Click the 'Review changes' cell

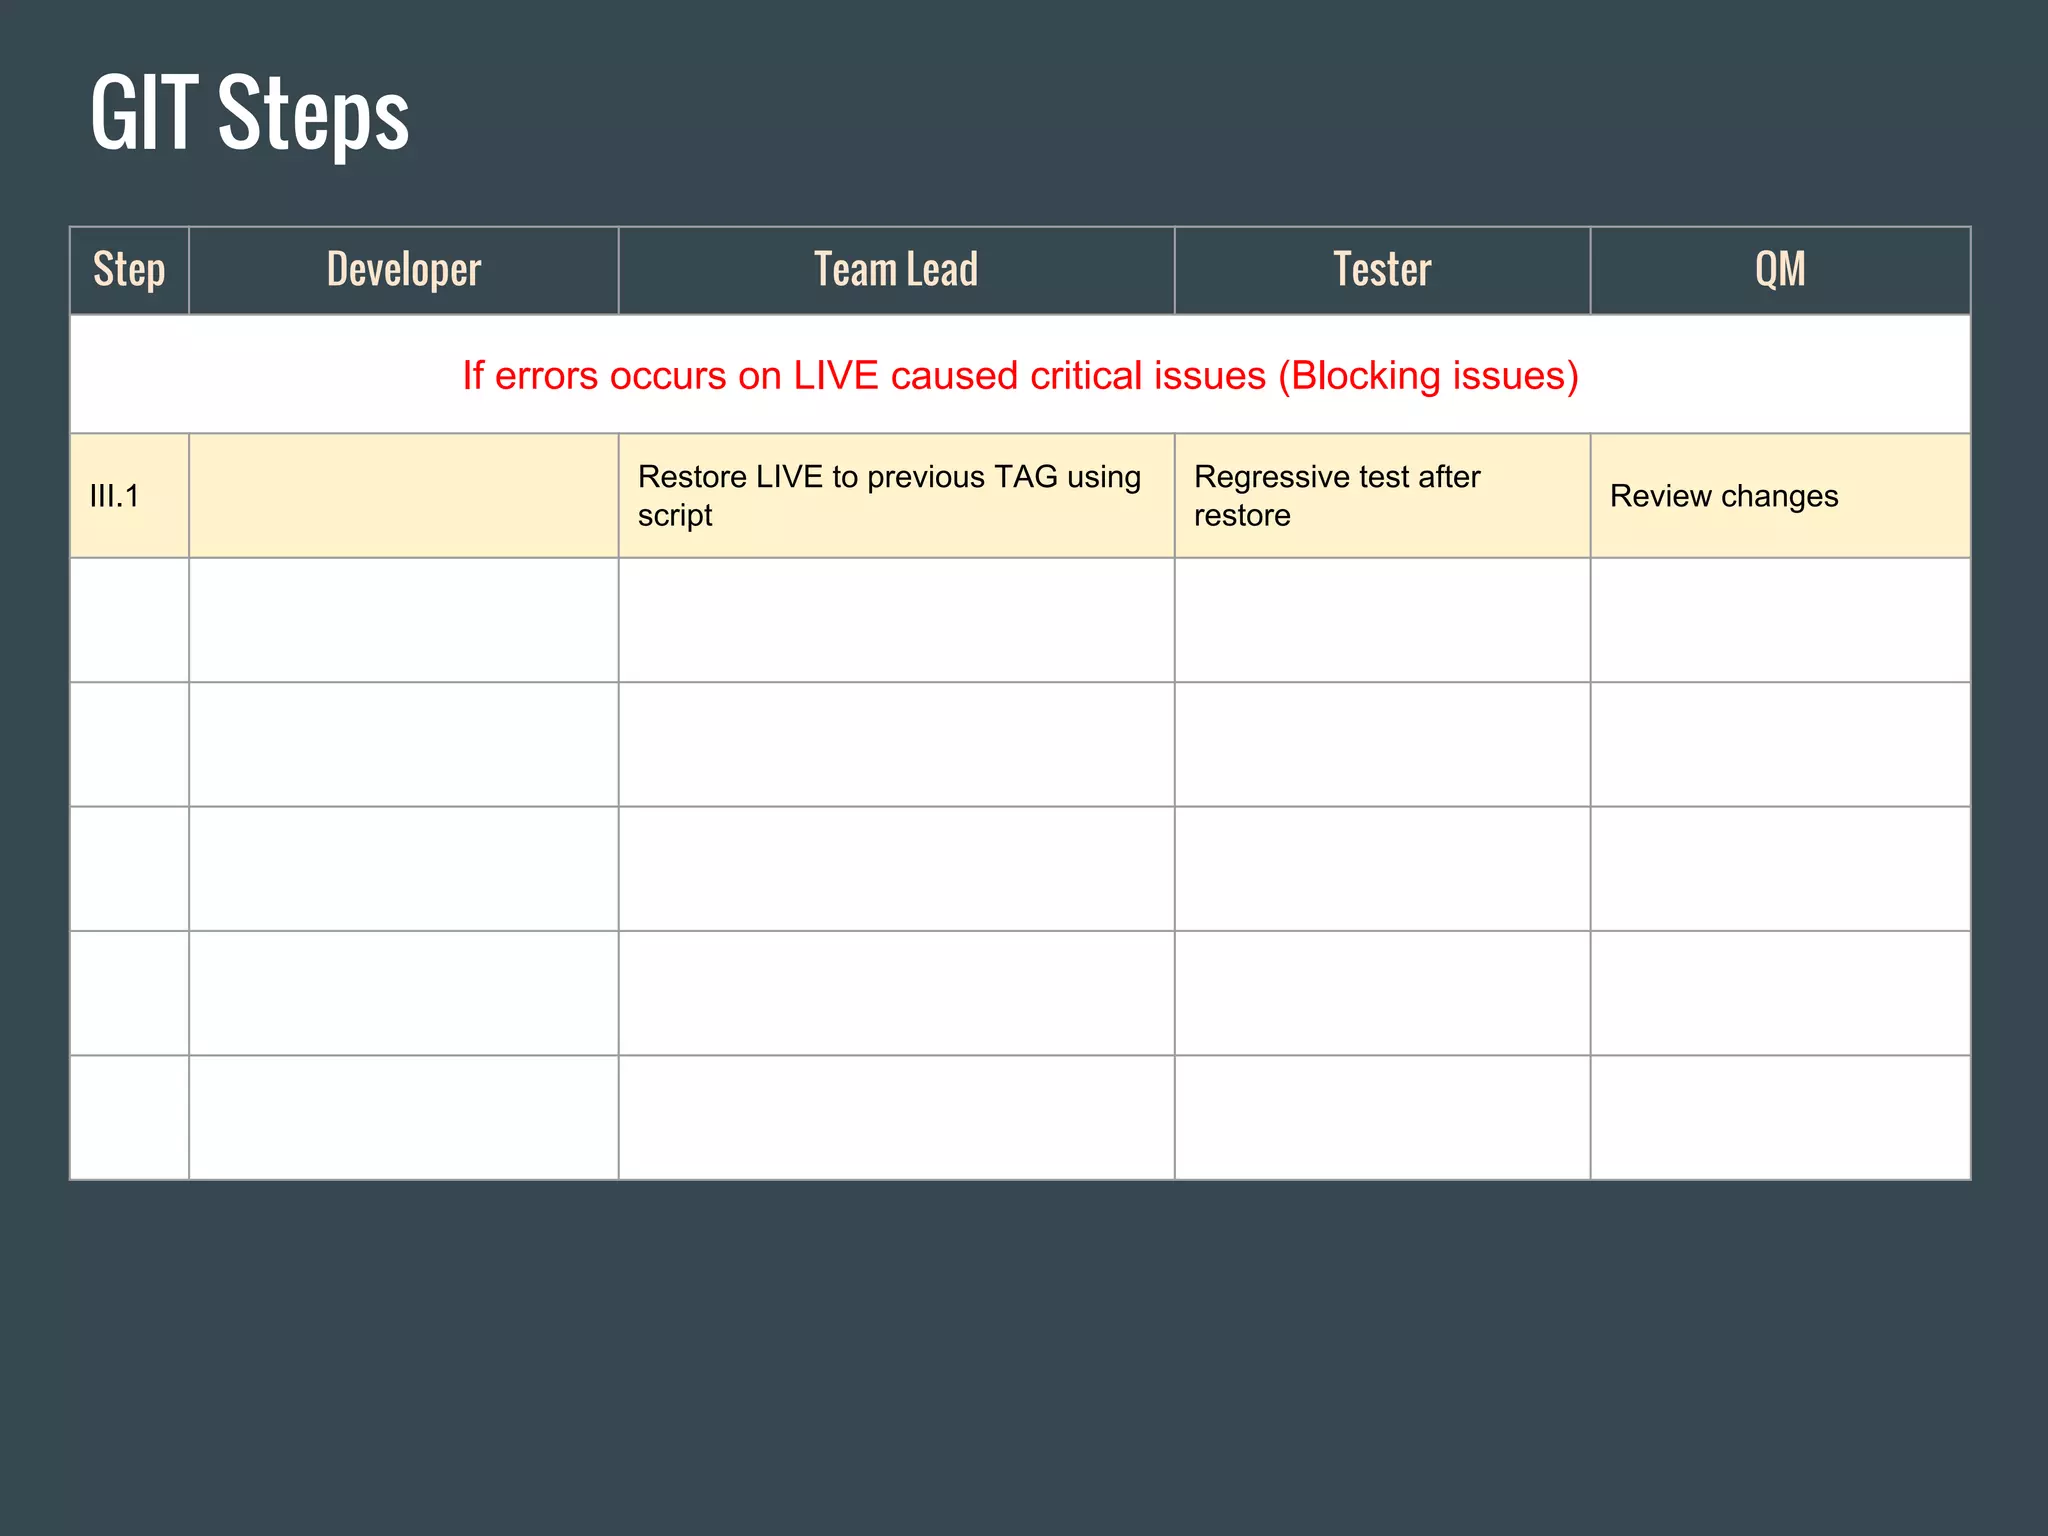tap(1780, 496)
